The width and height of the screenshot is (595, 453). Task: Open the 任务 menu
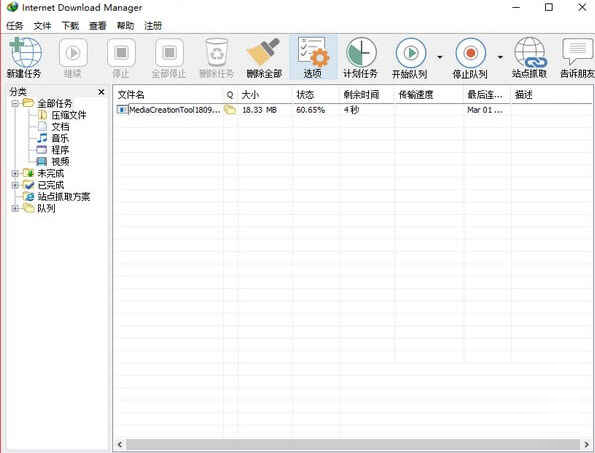click(x=15, y=26)
